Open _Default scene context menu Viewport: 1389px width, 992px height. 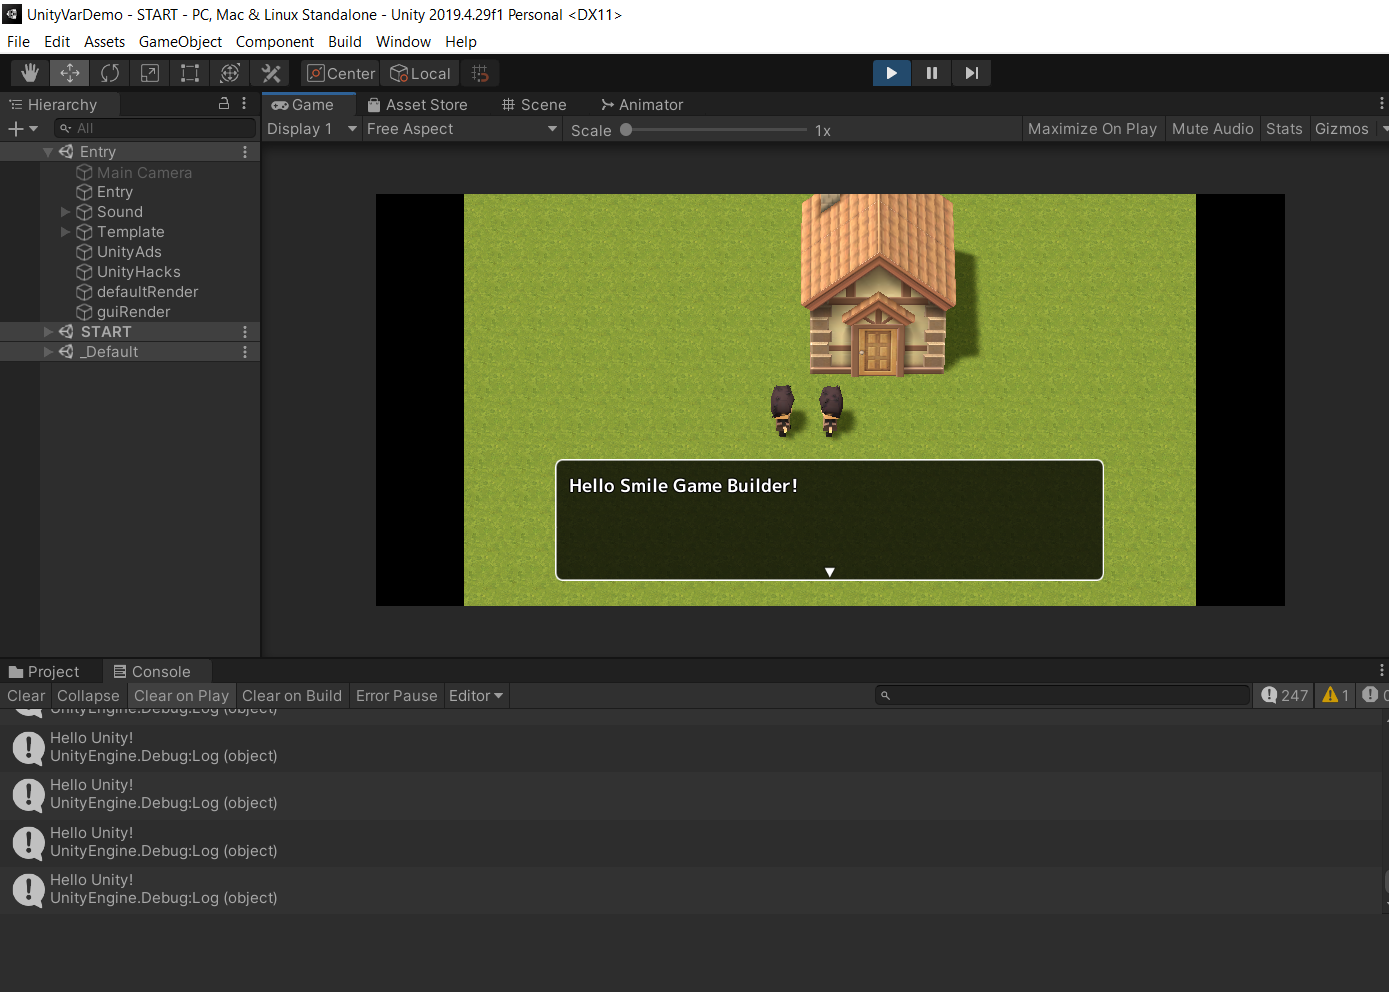pyautogui.click(x=245, y=352)
